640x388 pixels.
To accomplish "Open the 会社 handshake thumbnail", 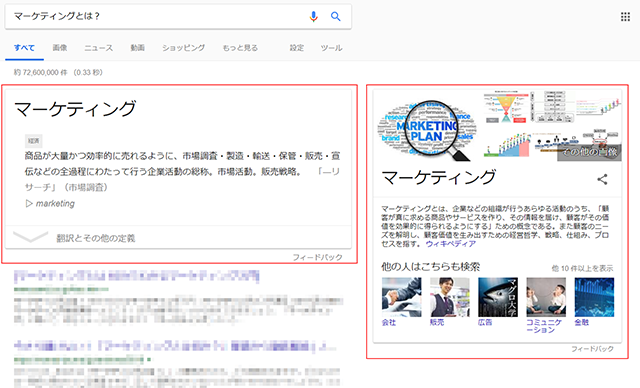I will click(402, 297).
